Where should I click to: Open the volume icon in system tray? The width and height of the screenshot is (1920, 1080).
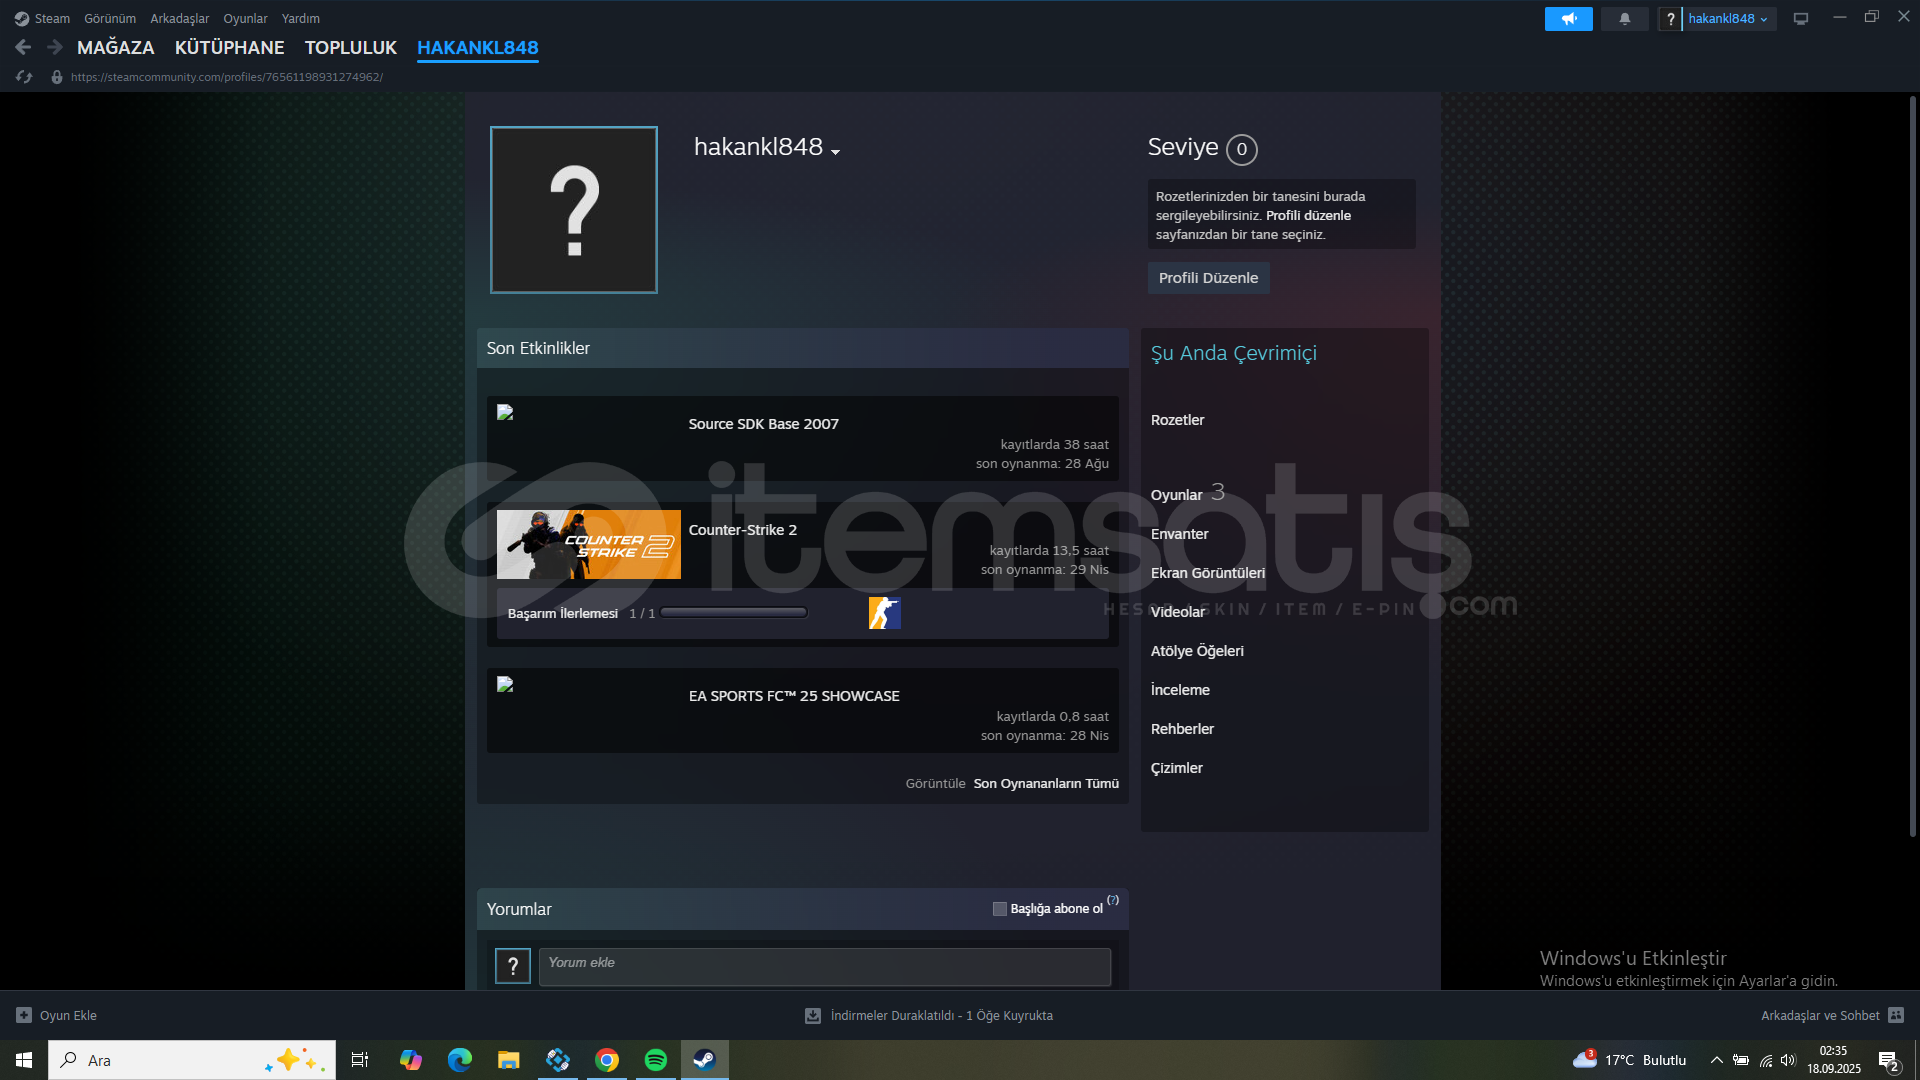(x=1789, y=1060)
